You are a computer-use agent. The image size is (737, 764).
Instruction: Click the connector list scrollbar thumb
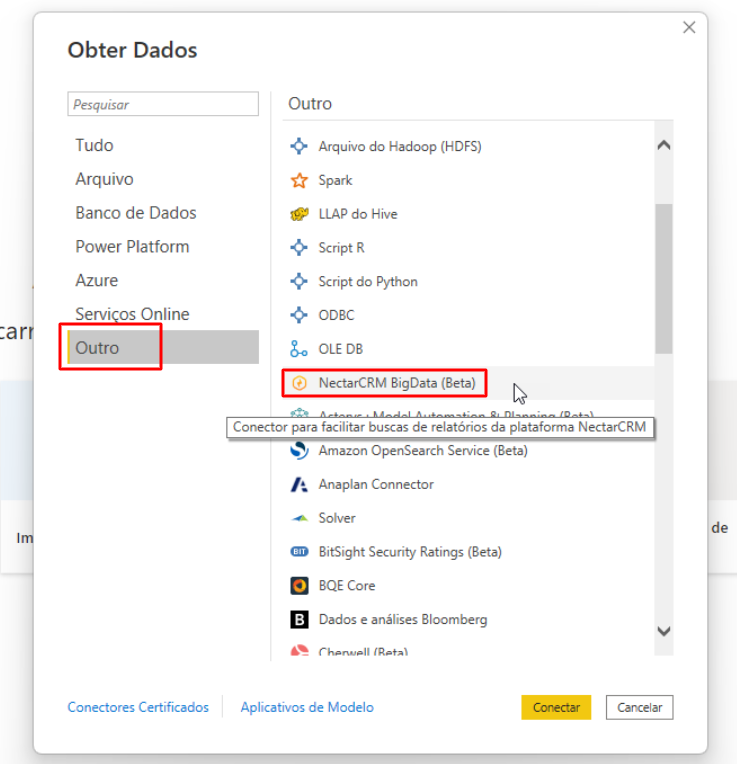663,279
